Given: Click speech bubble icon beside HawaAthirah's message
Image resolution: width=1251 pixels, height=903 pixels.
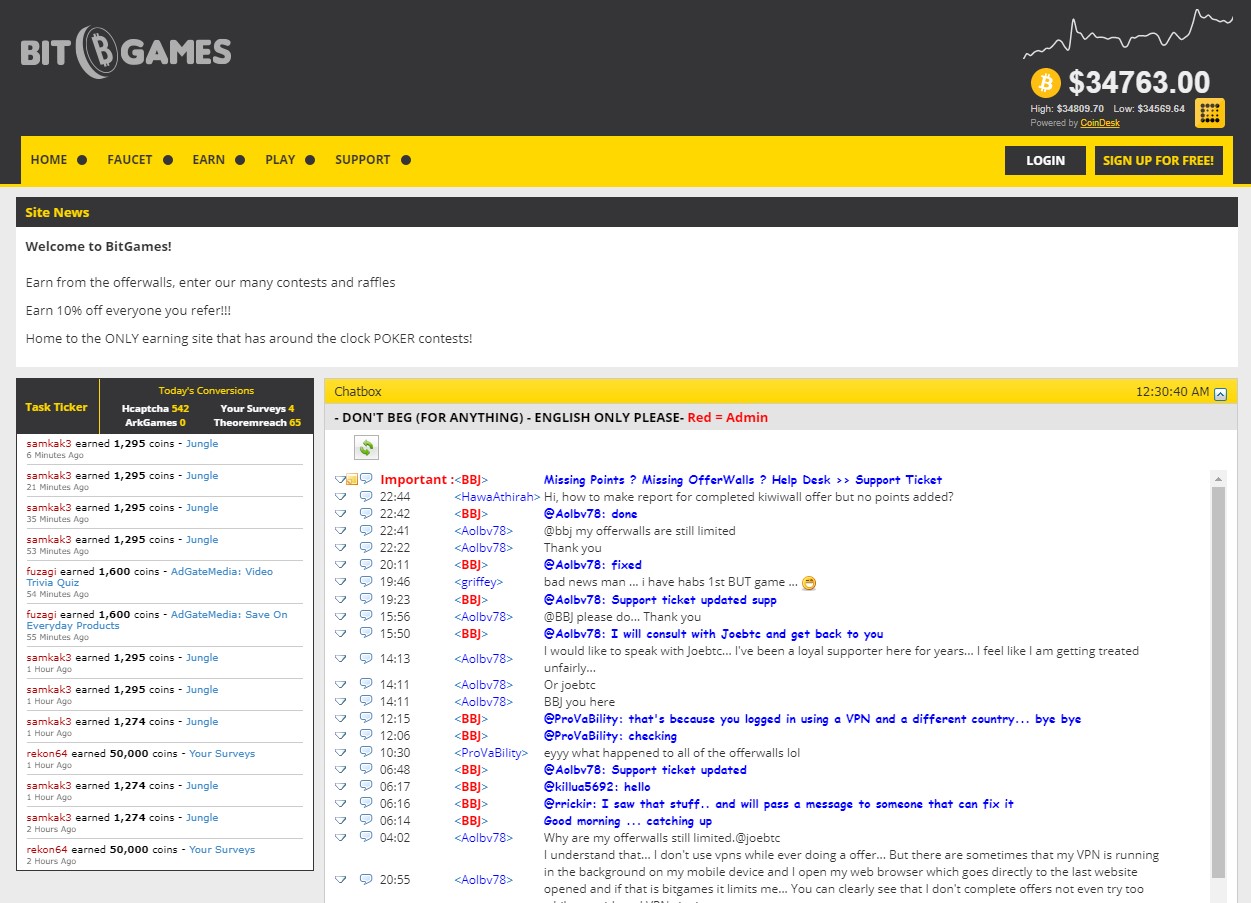Looking at the screenshot, I should 366,497.
